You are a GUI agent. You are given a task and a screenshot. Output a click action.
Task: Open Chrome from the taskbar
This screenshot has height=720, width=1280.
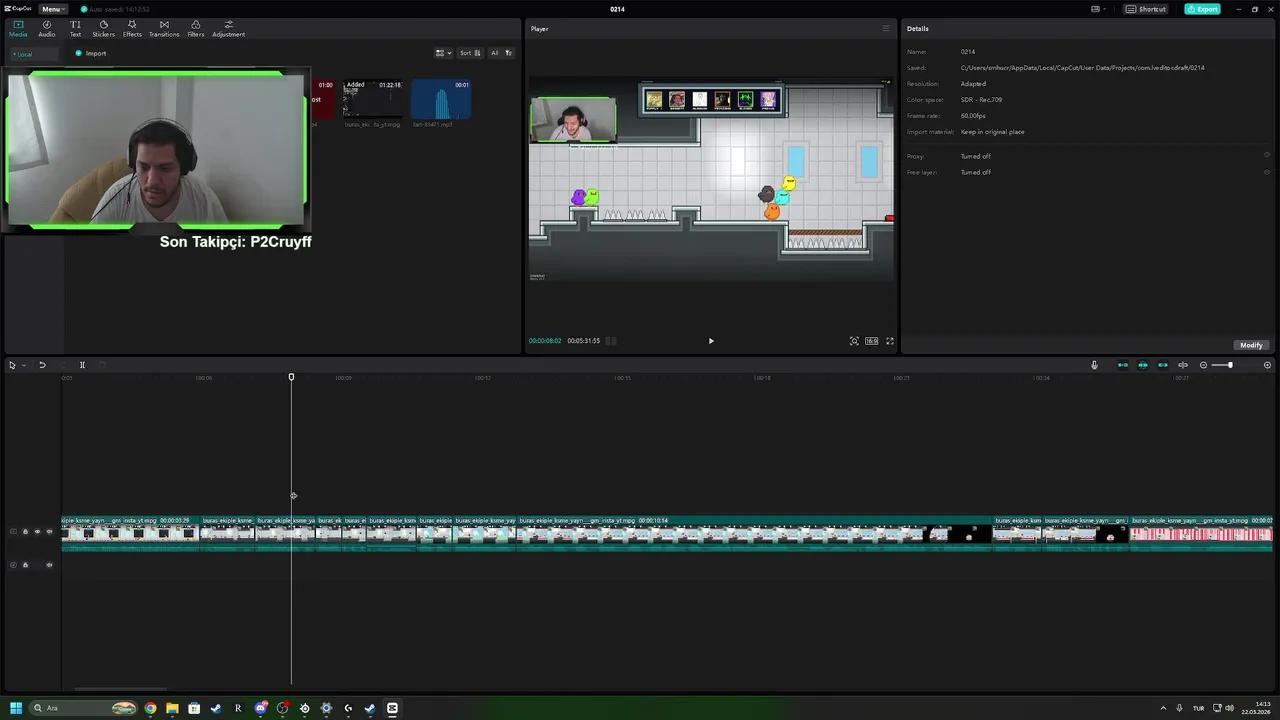point(150,708)
